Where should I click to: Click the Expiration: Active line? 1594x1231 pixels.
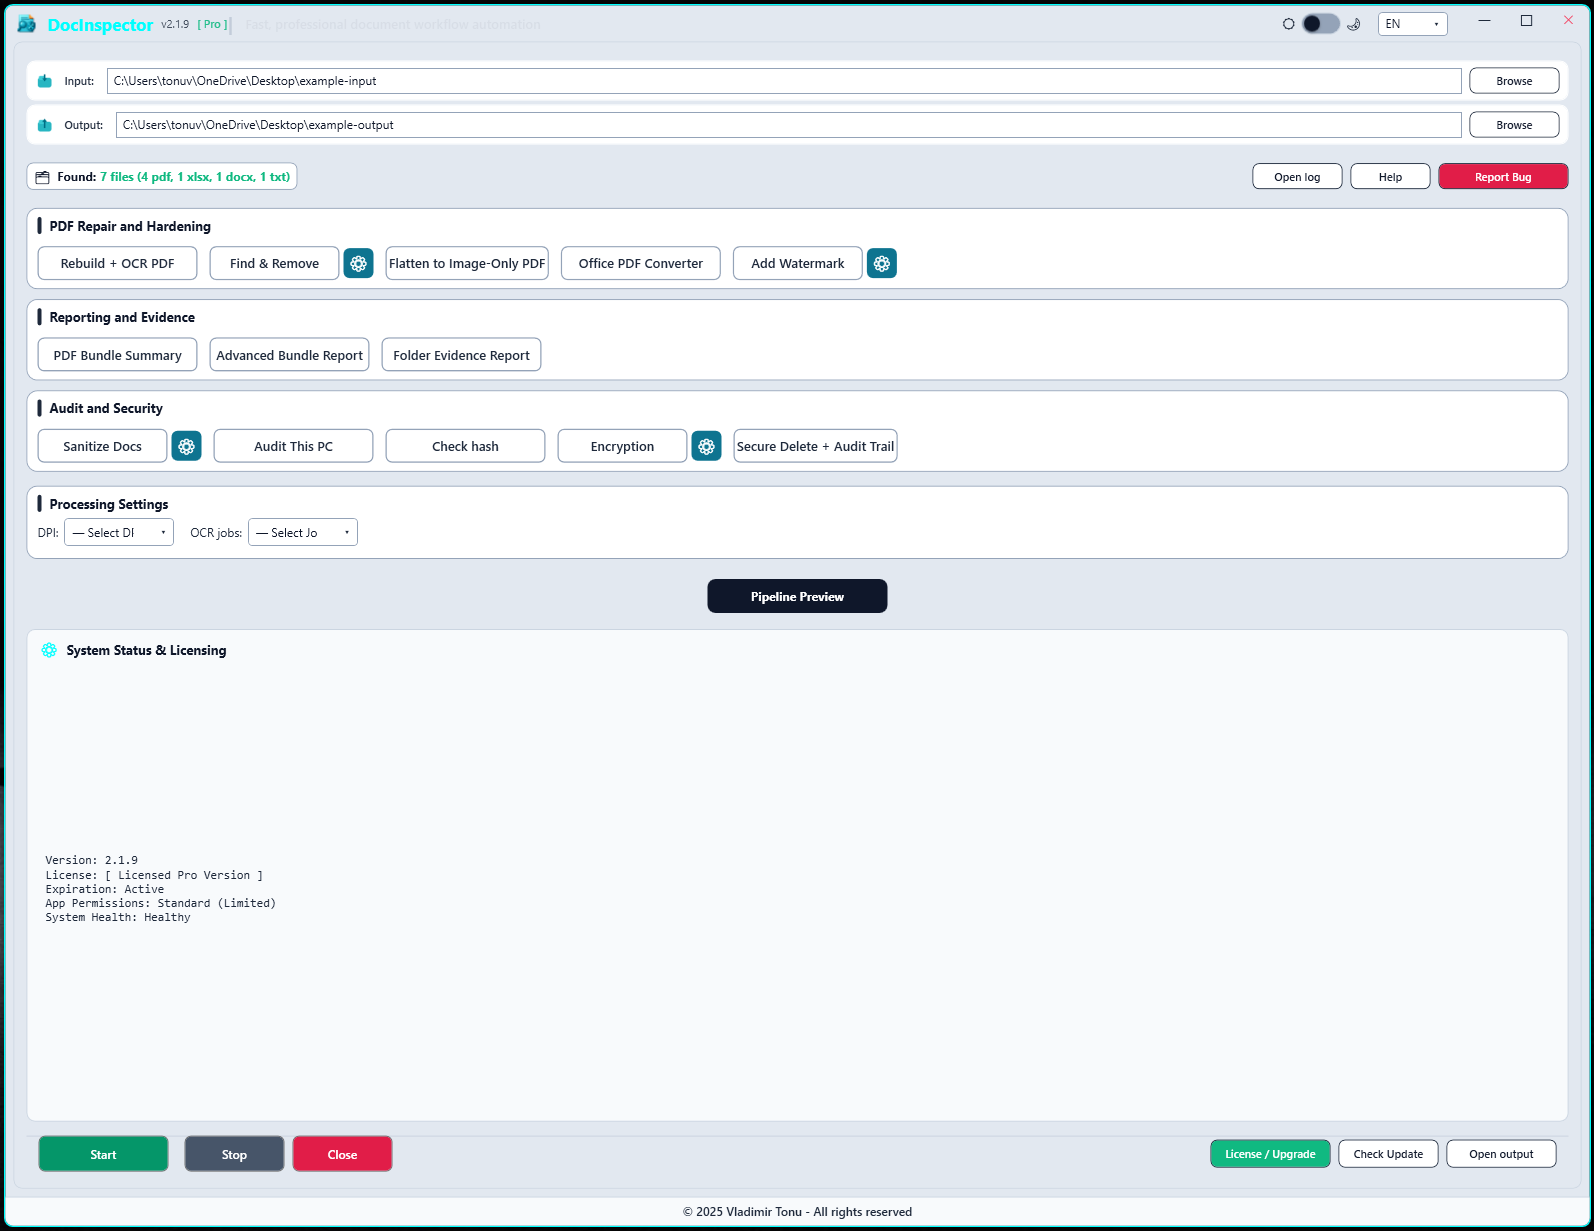click(x=105, y=889)
